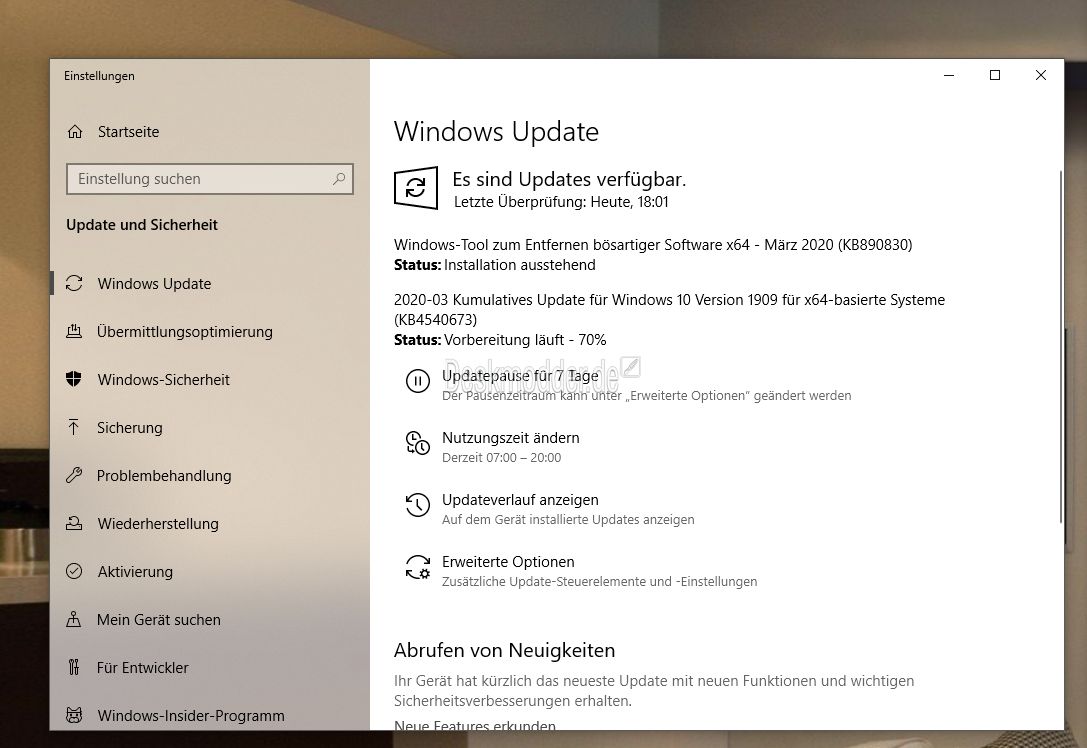This screenshot has height=748, width=1087.
Task: Click the KB890830 malicious software tool entry
Action: 653,245
